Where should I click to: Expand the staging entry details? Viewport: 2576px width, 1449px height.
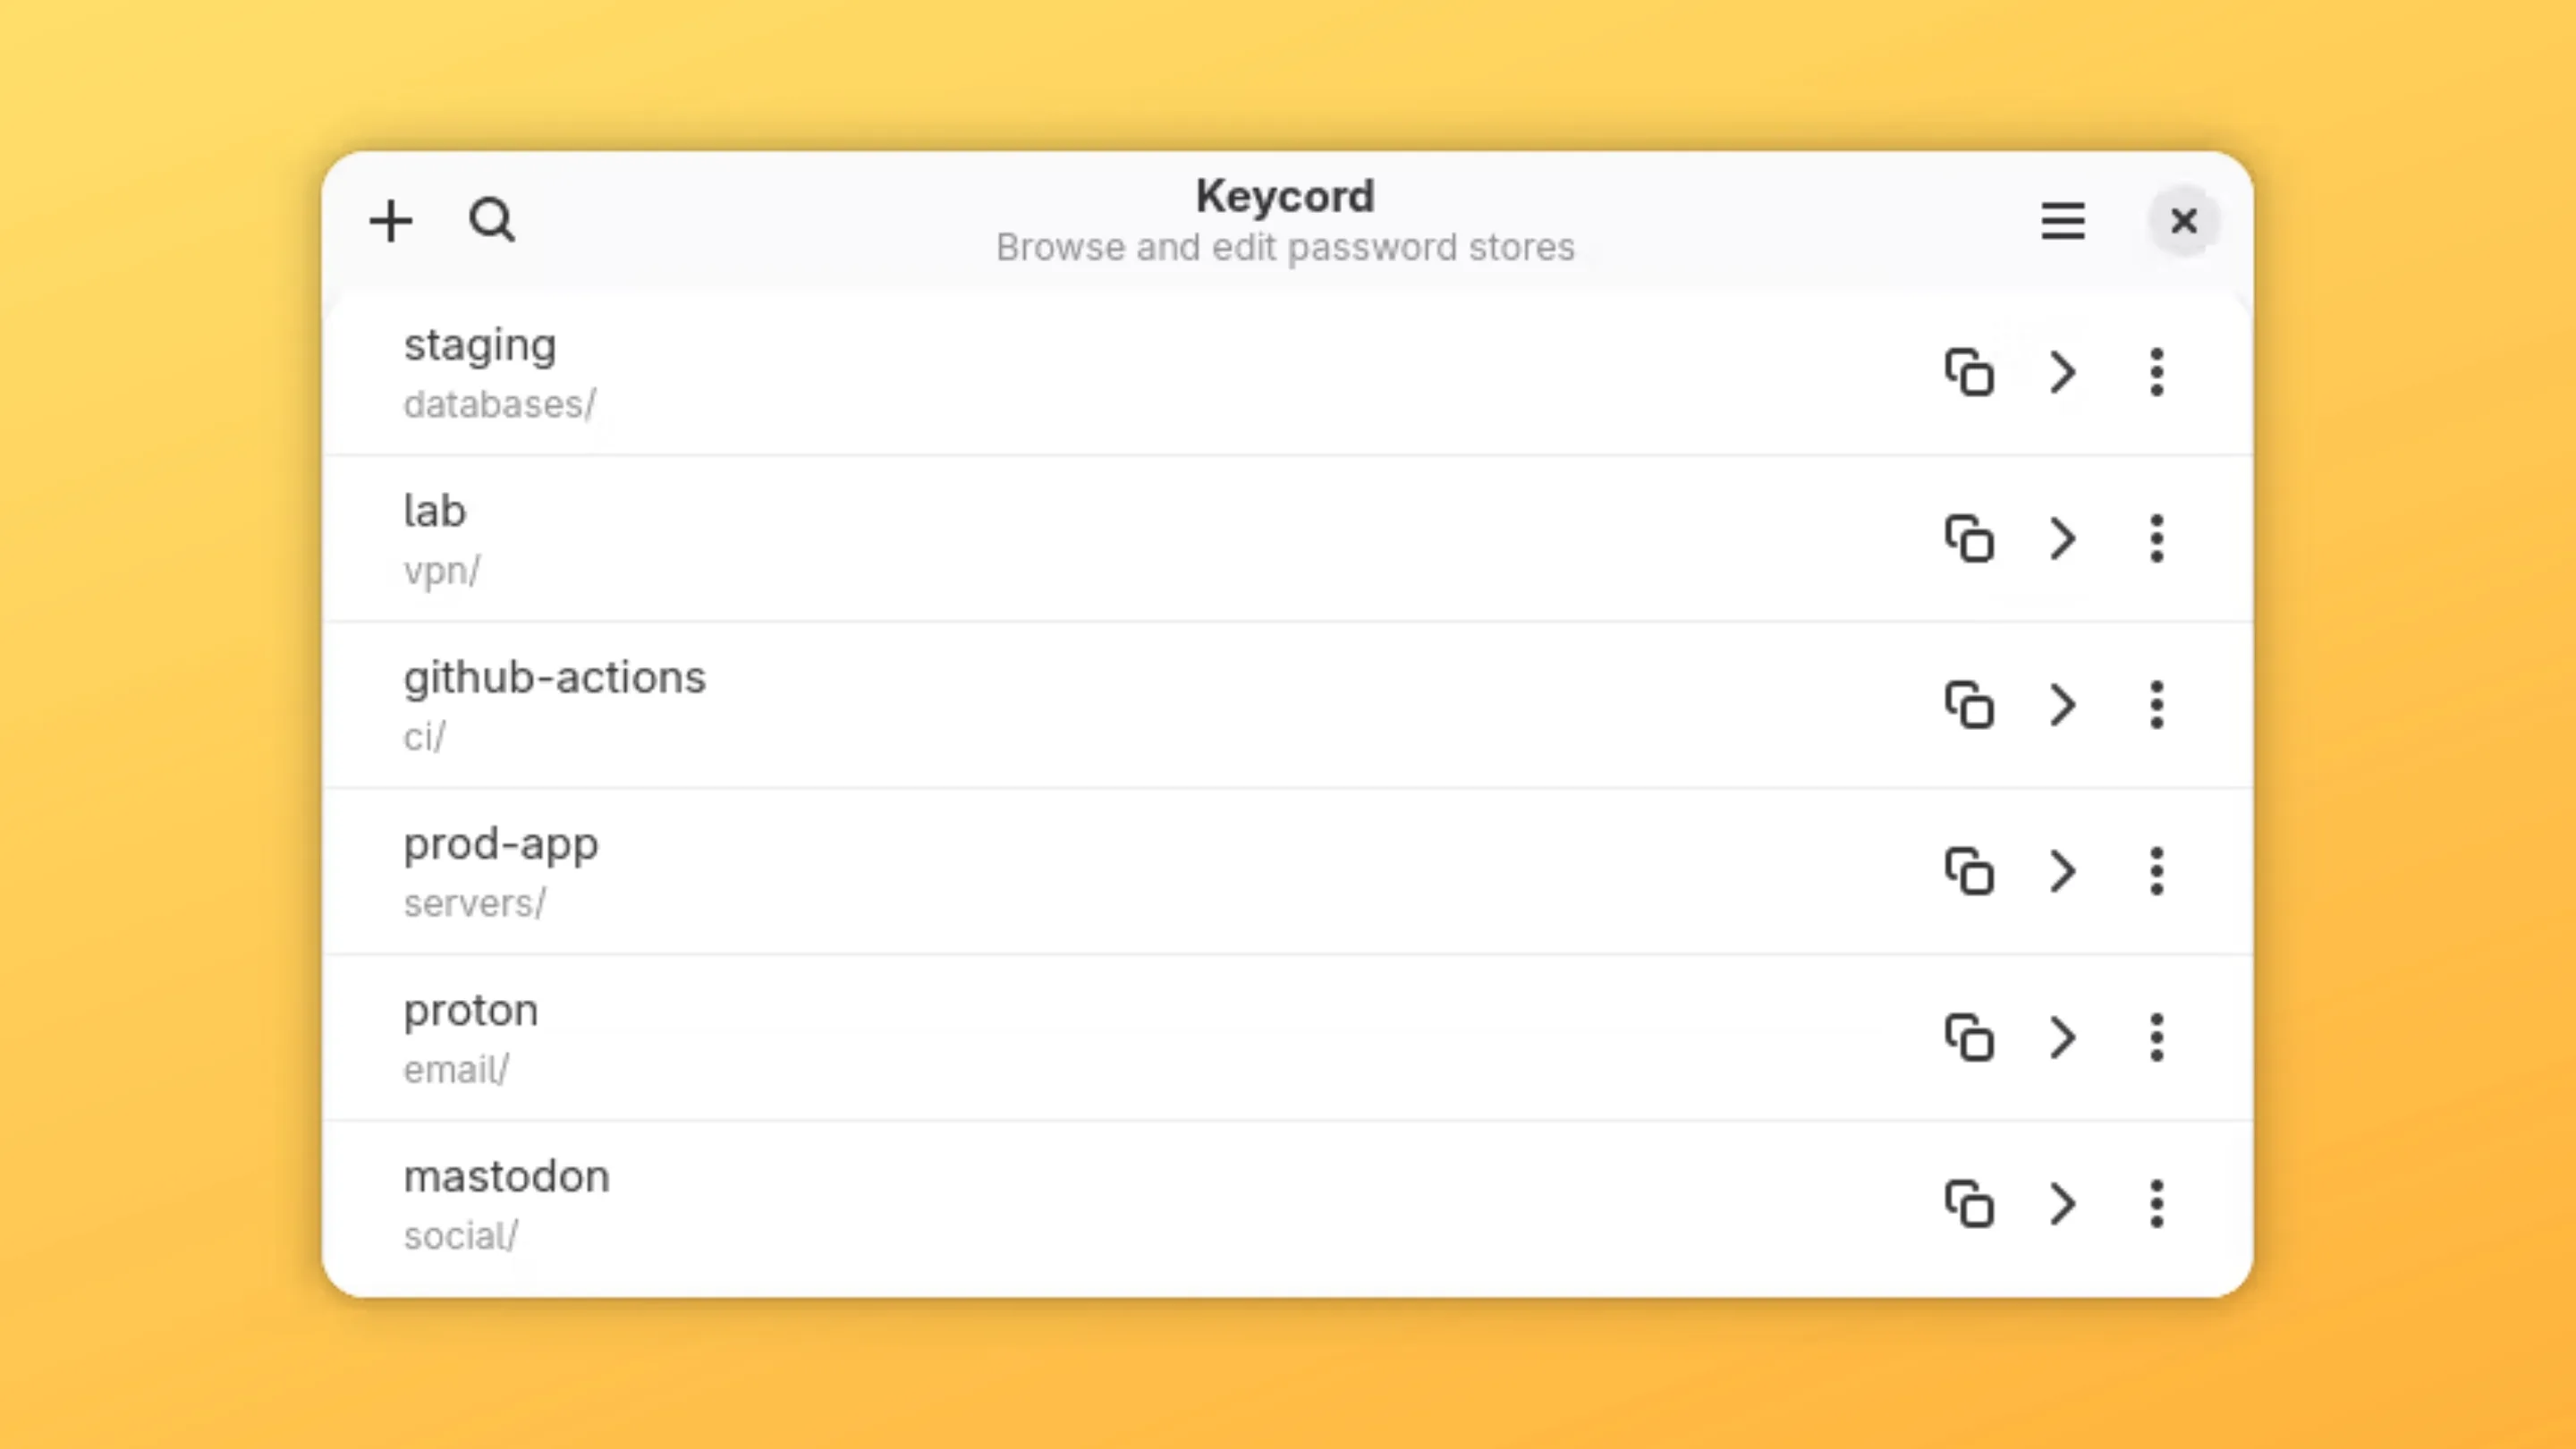pos(2062,372)
